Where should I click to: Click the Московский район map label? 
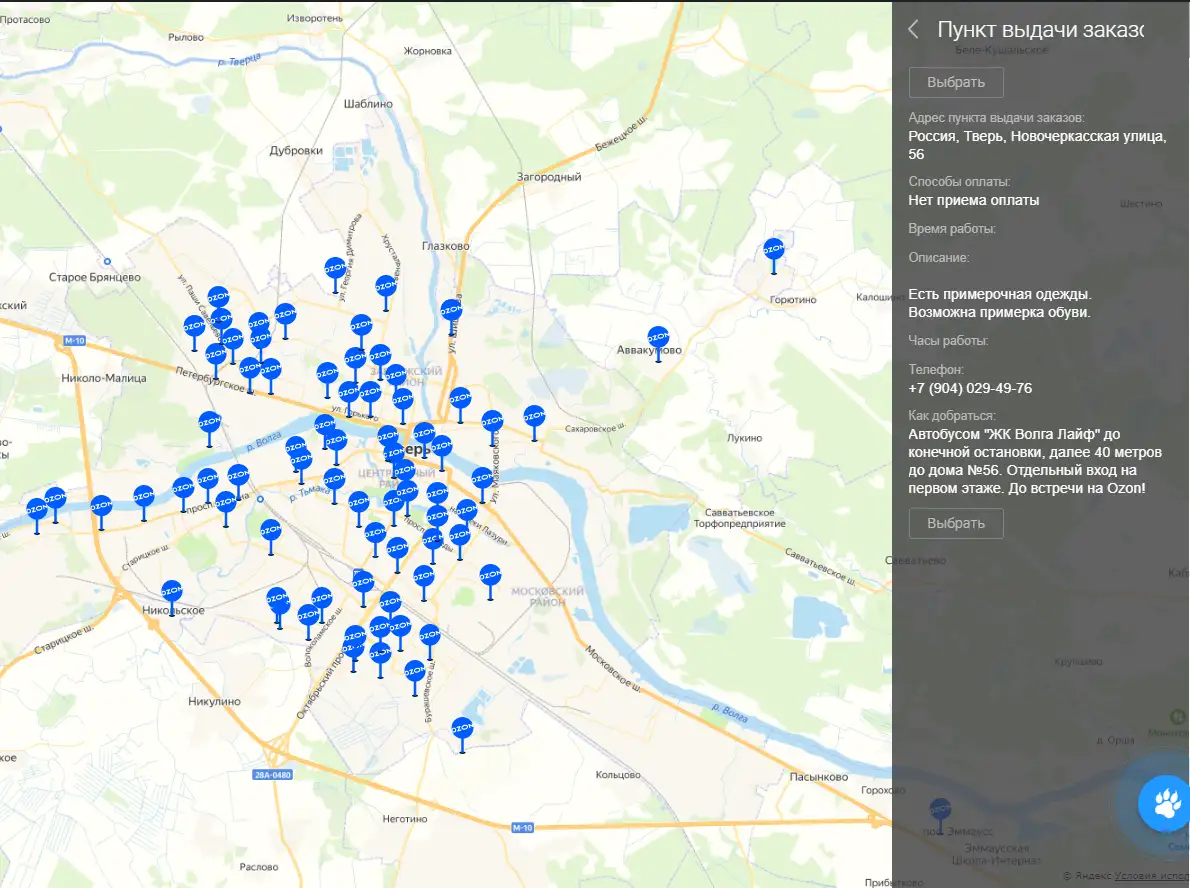547,597
